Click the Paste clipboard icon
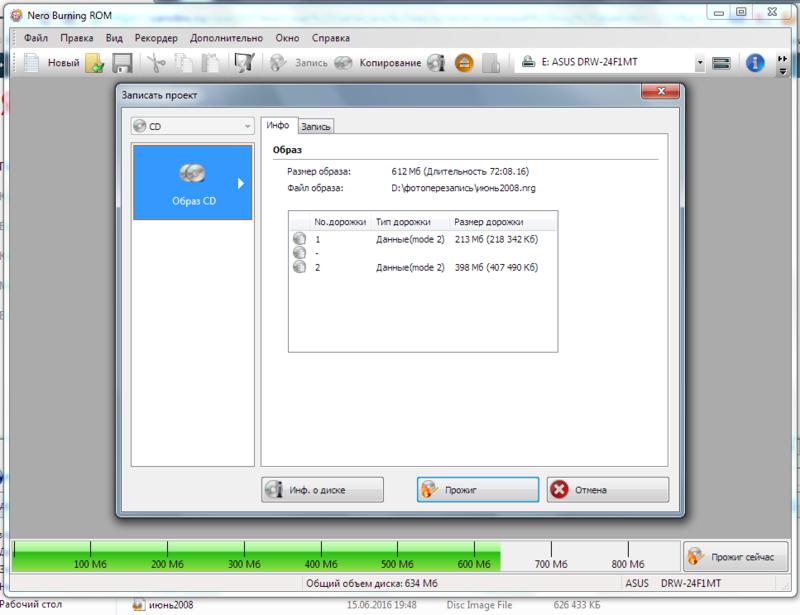This screenshot has height=615, width=800. click(x=210, y=63)
